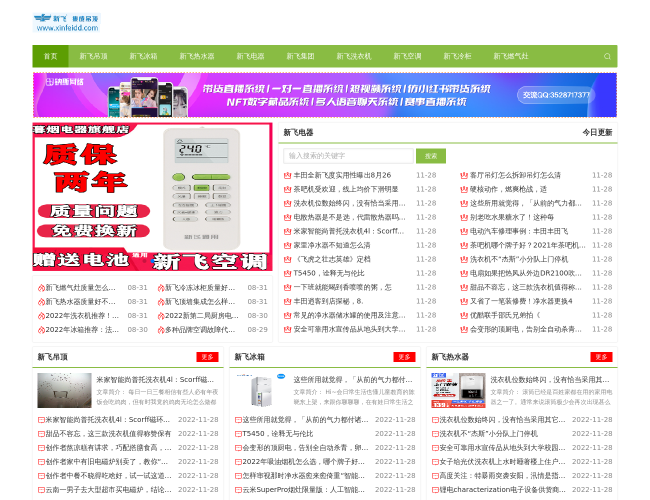Open article 茶吧机受欢迎，线上均价下滑明显

pyautogui.click(x=345, y=189)
